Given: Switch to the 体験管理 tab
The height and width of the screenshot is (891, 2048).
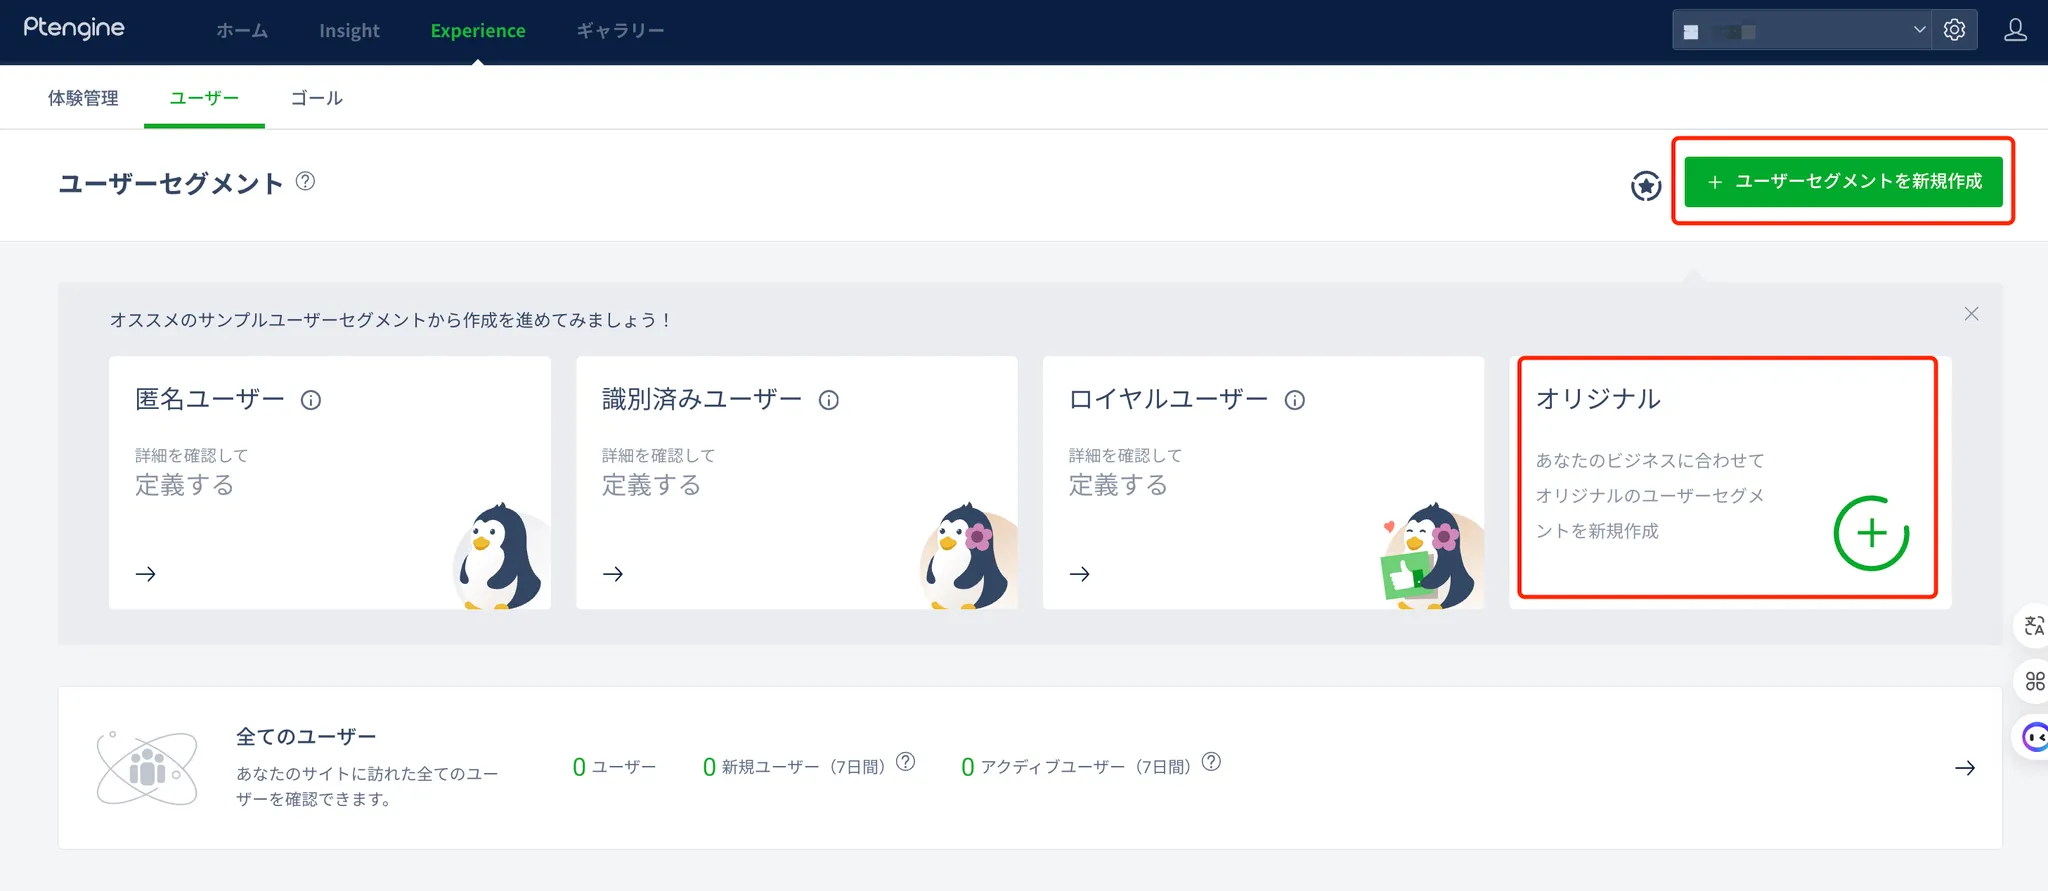Looking at the screenshot, I should (x=83, y=98).
